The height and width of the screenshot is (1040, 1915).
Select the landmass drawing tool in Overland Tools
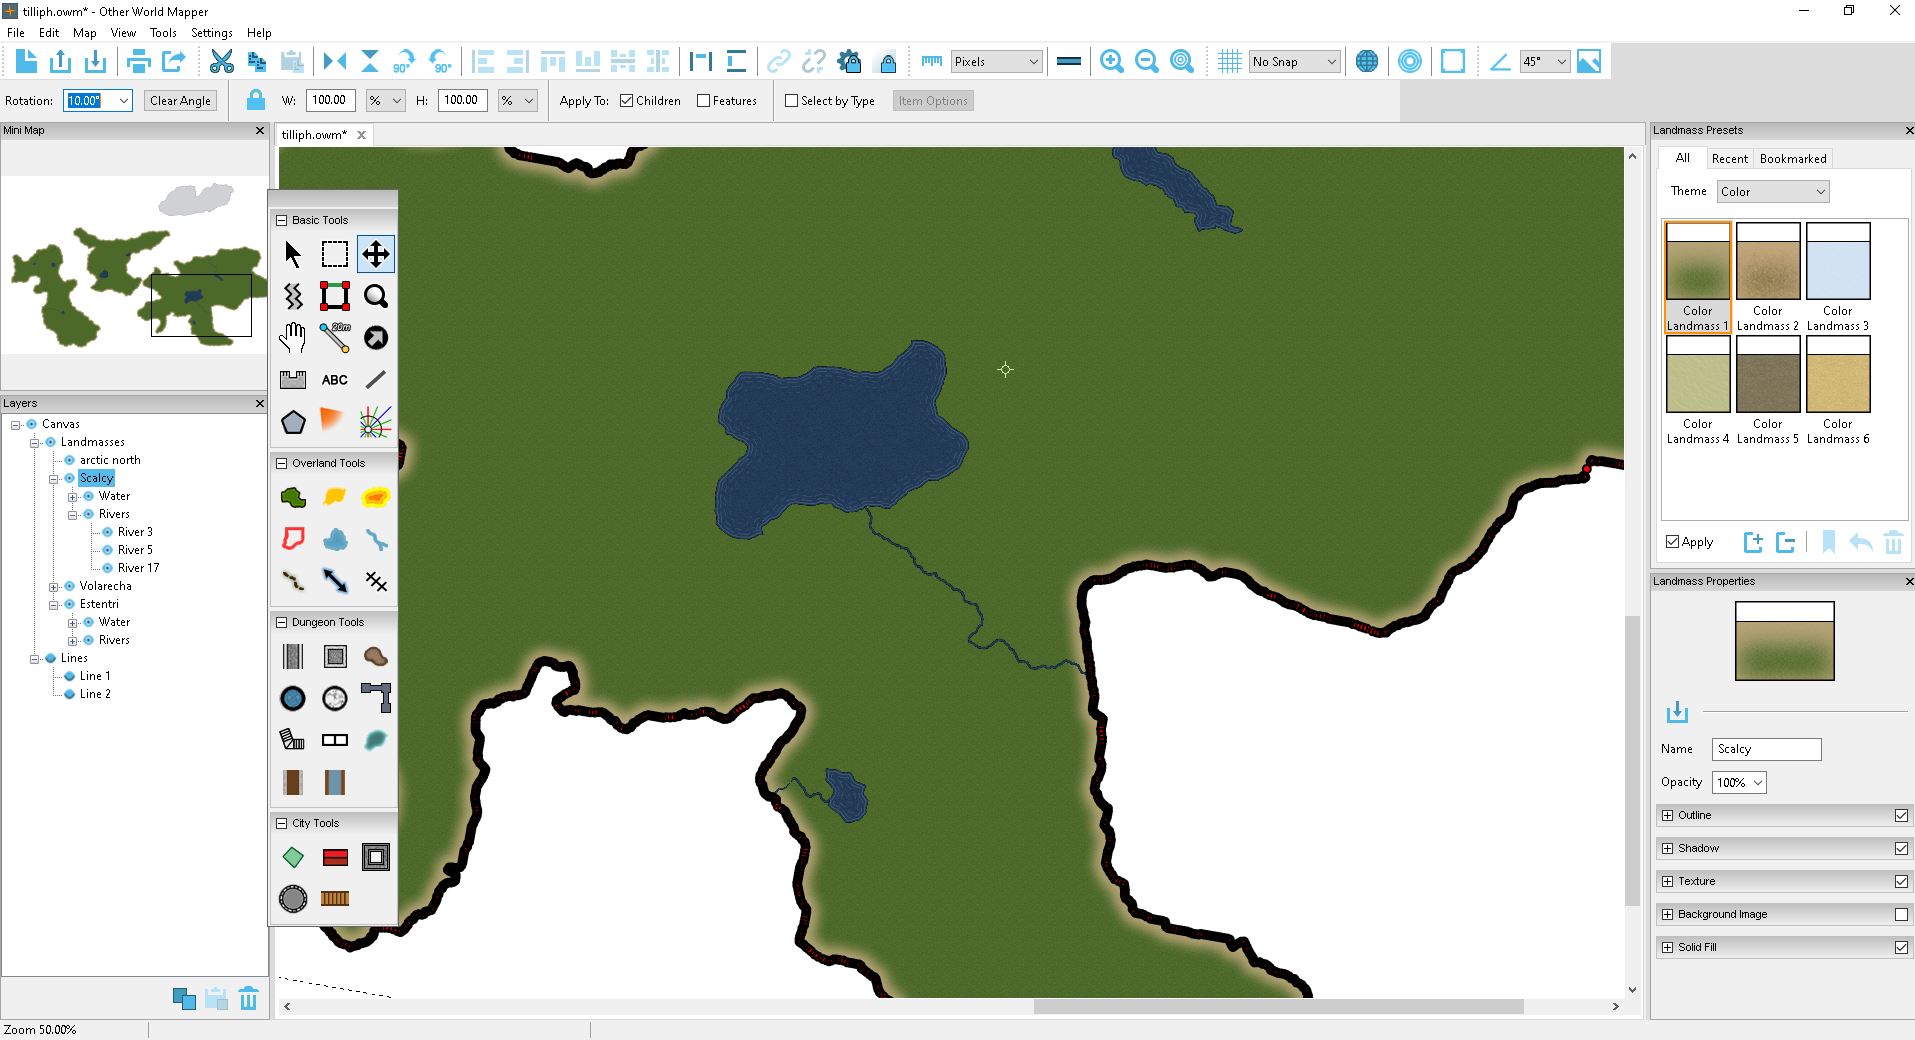(x=291, y=497)
